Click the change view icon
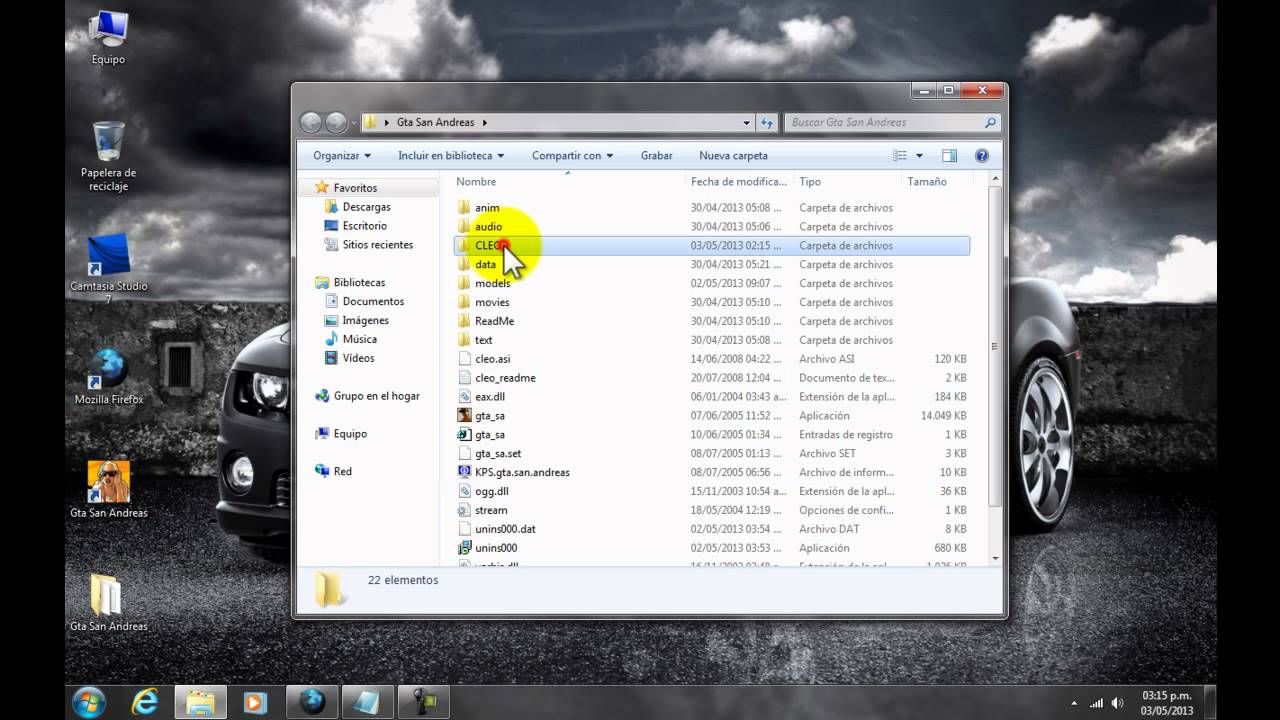1280x720 pixels. [x=899, y=155]
